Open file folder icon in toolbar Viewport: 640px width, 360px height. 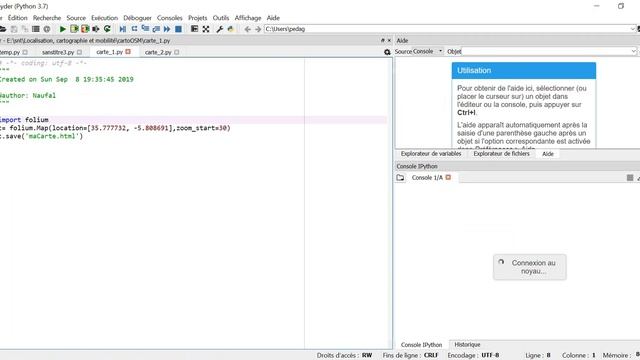pyautogui.click(x=2, y=29)
